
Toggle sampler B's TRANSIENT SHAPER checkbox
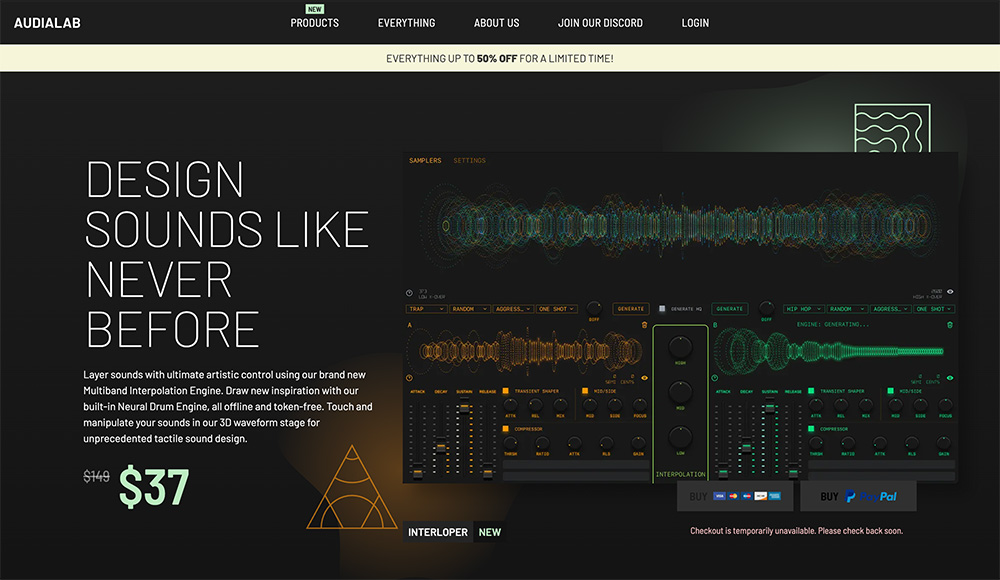[811, 390]
